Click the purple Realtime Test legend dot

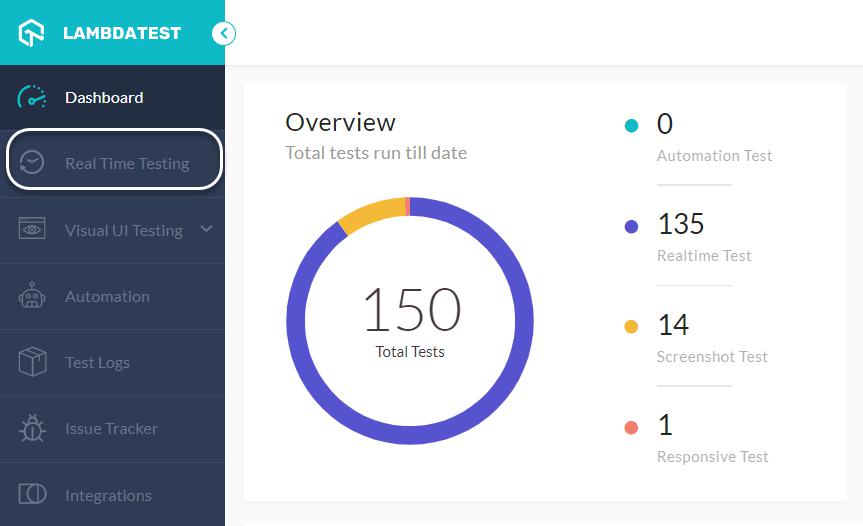631,226
